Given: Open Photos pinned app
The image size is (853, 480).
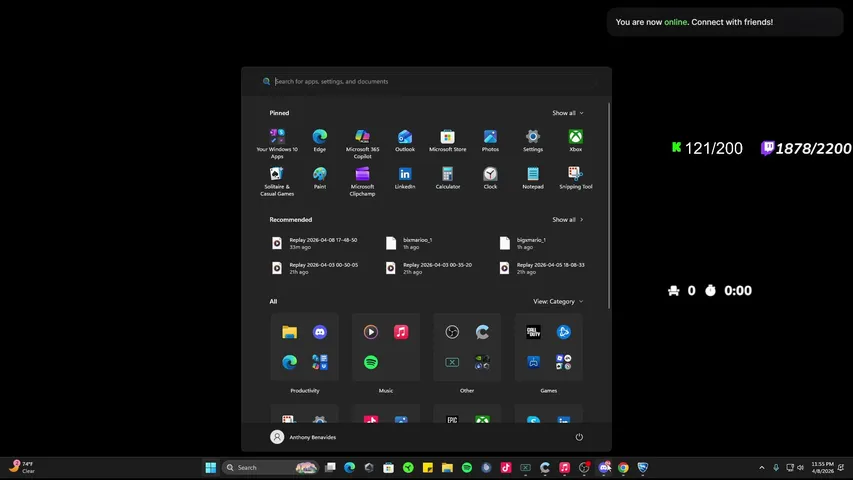Looking at the screenshot, I should tap(490, 140).
